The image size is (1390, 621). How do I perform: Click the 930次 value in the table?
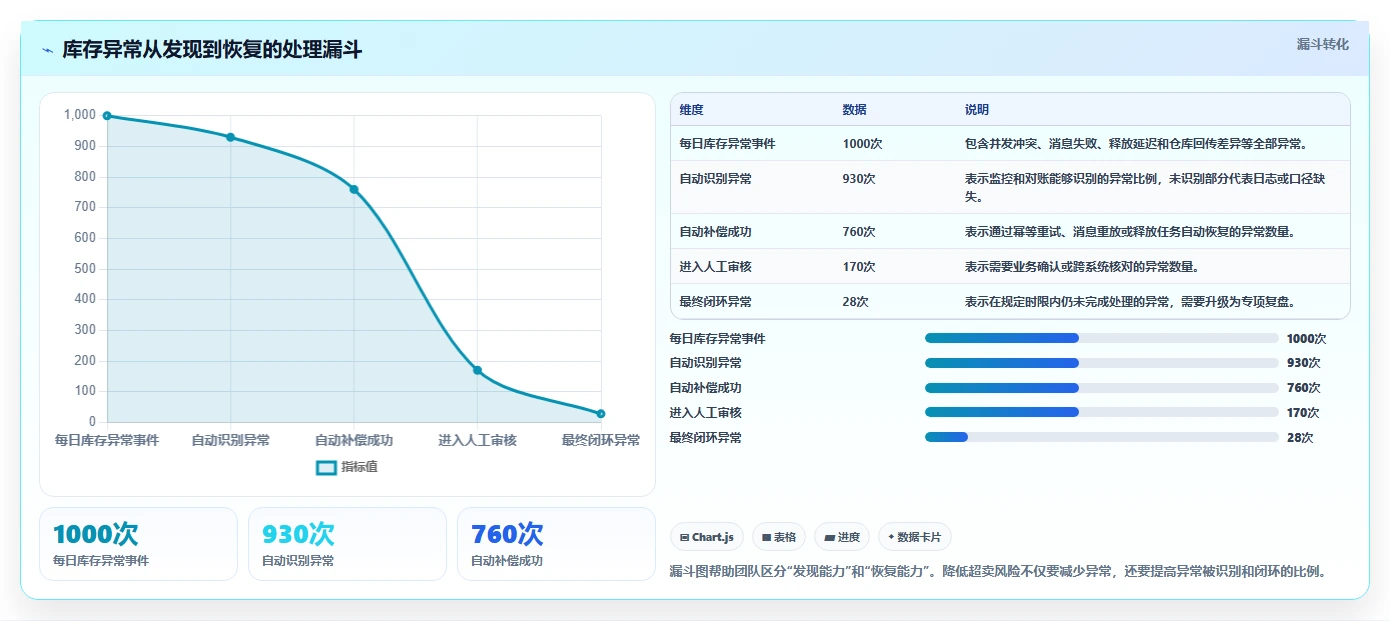click(859, 179)
